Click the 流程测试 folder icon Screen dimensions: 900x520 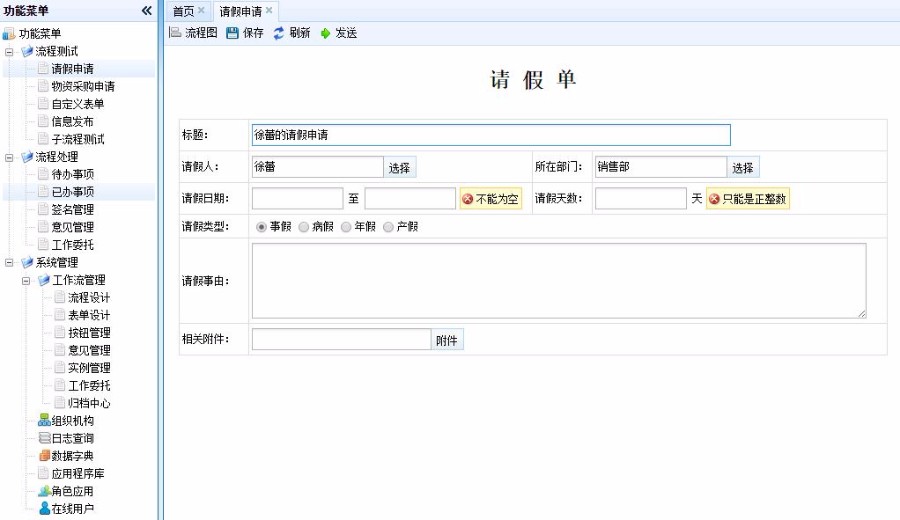[x=27, y=51]
